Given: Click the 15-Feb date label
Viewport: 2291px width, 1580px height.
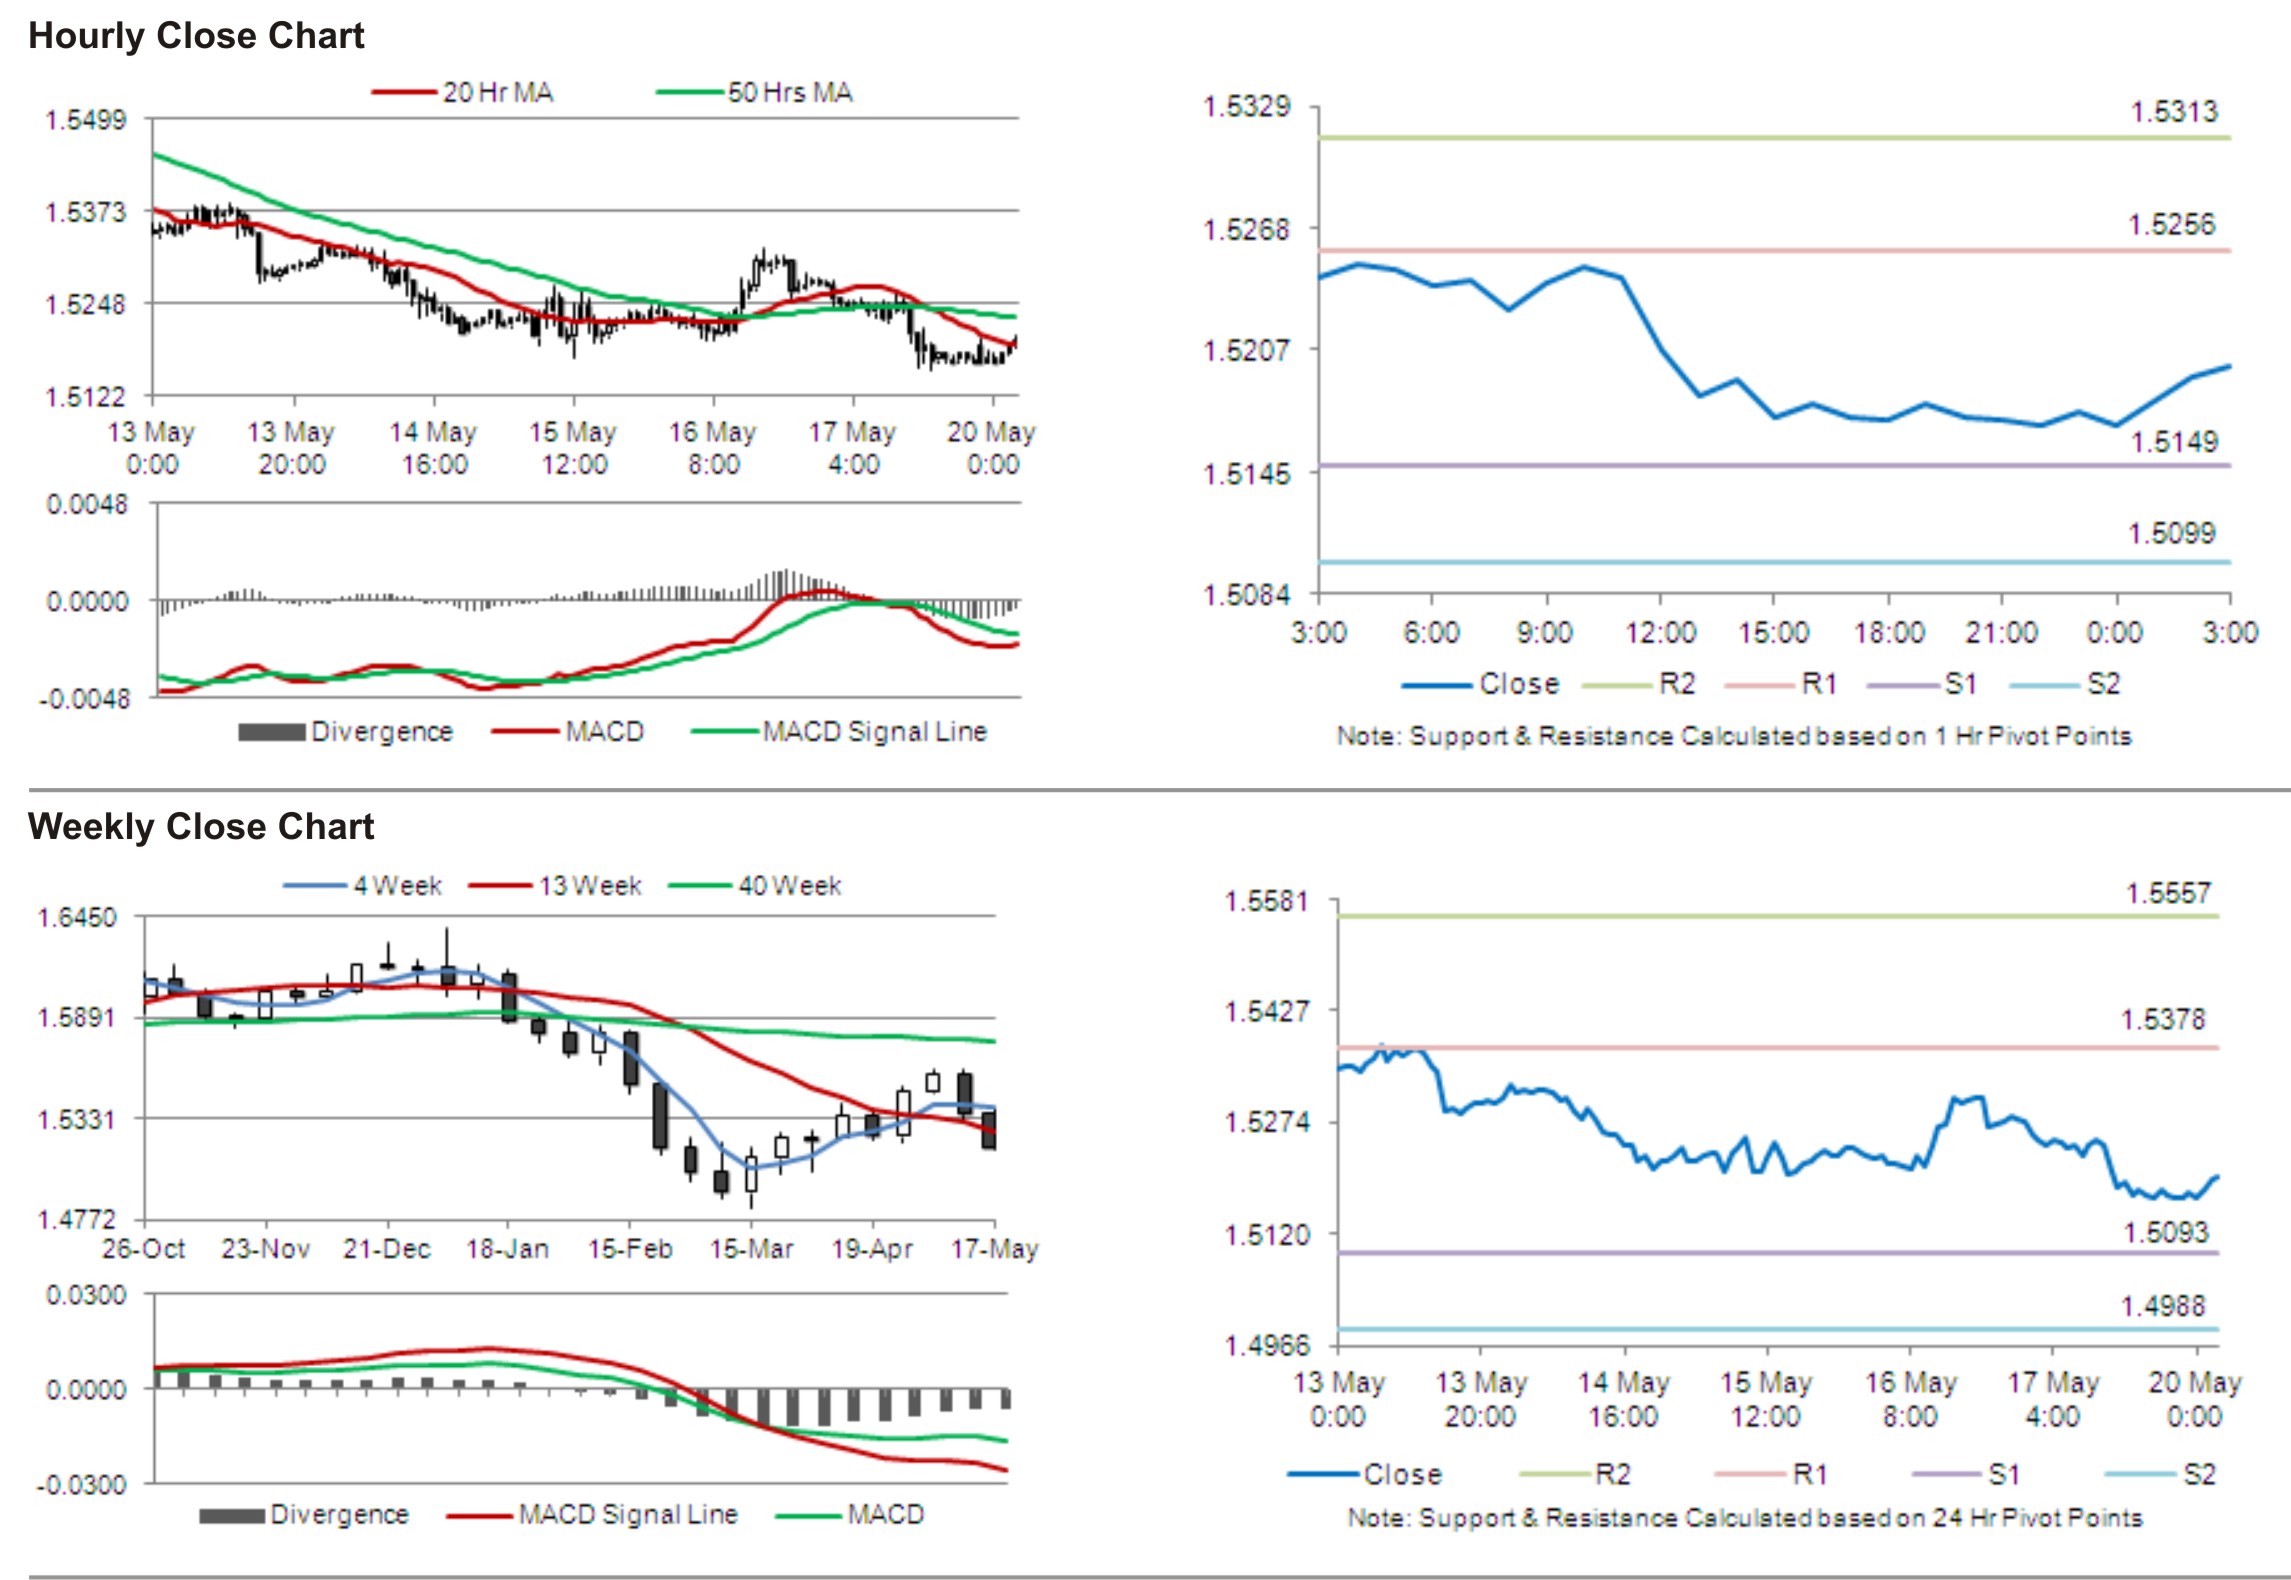Looking at the screenshot, I should 630,1249.
